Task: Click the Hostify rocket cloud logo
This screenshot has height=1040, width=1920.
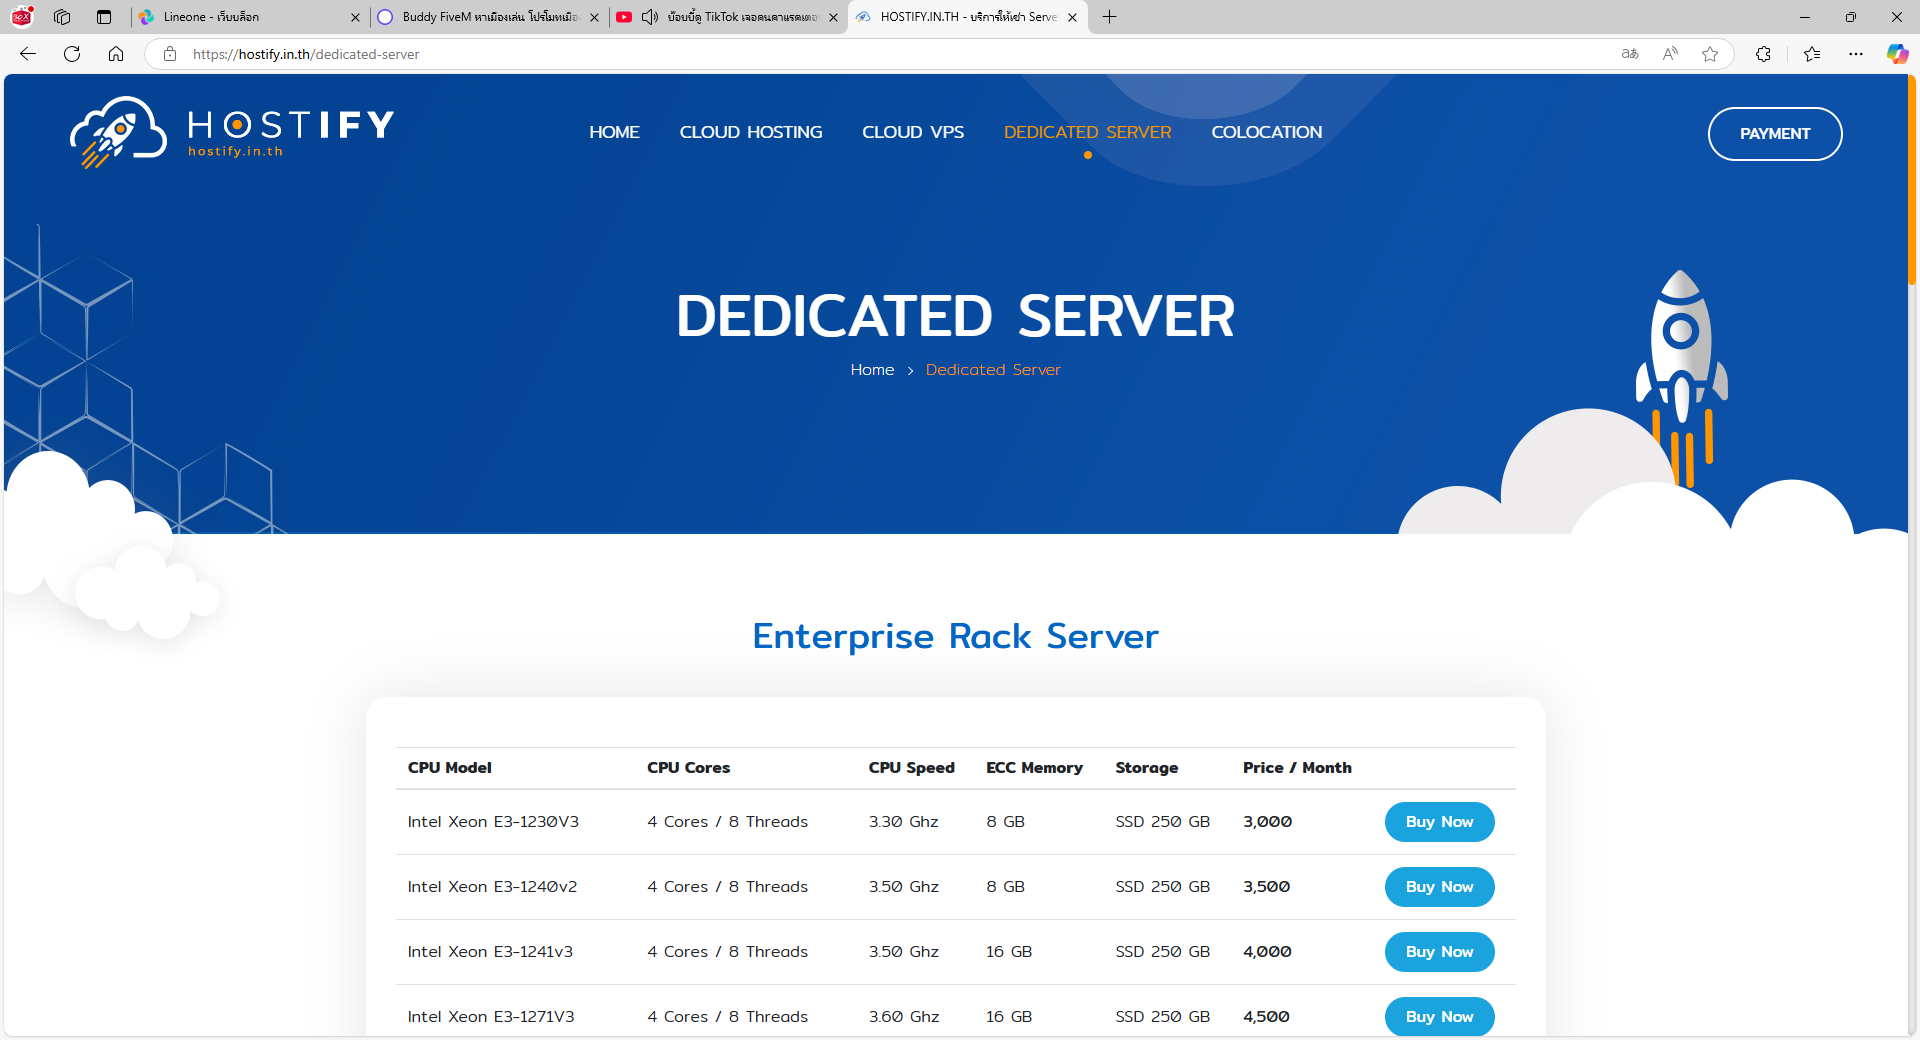Action: 118,132
